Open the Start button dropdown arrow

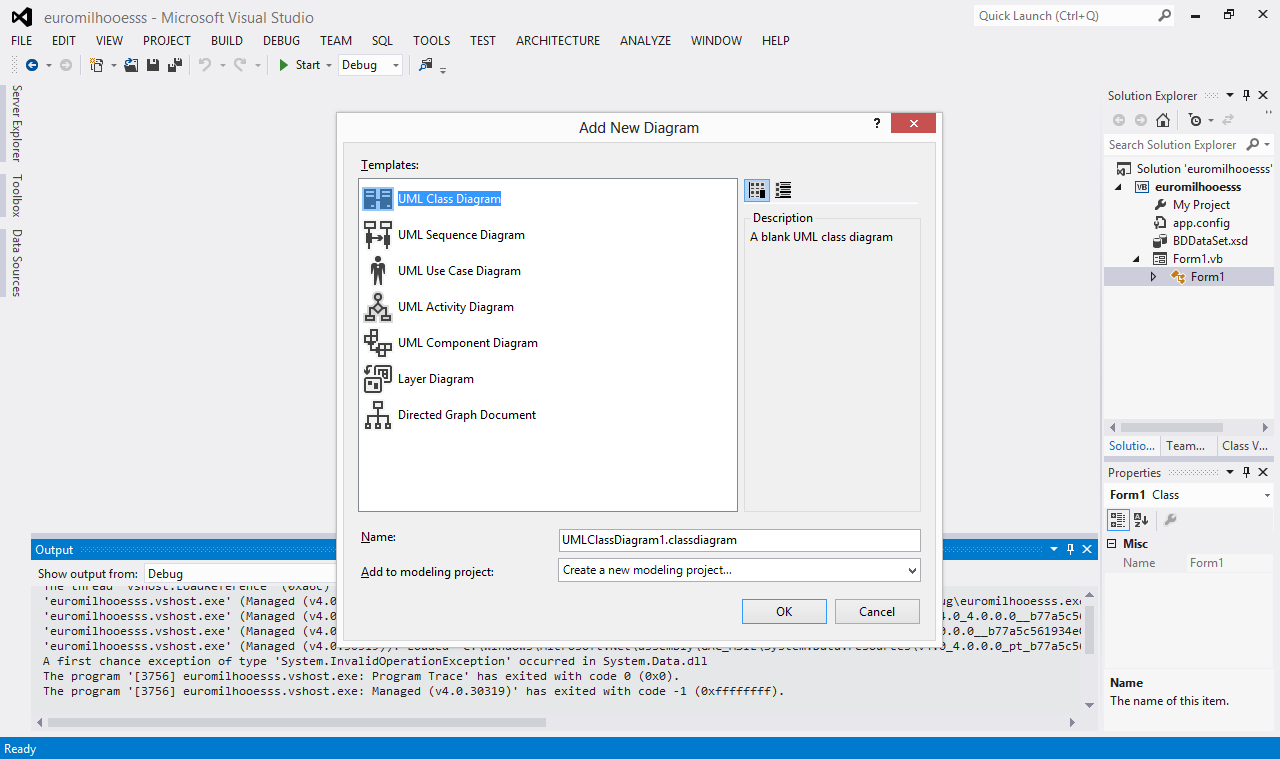click(x=329, y=65)
